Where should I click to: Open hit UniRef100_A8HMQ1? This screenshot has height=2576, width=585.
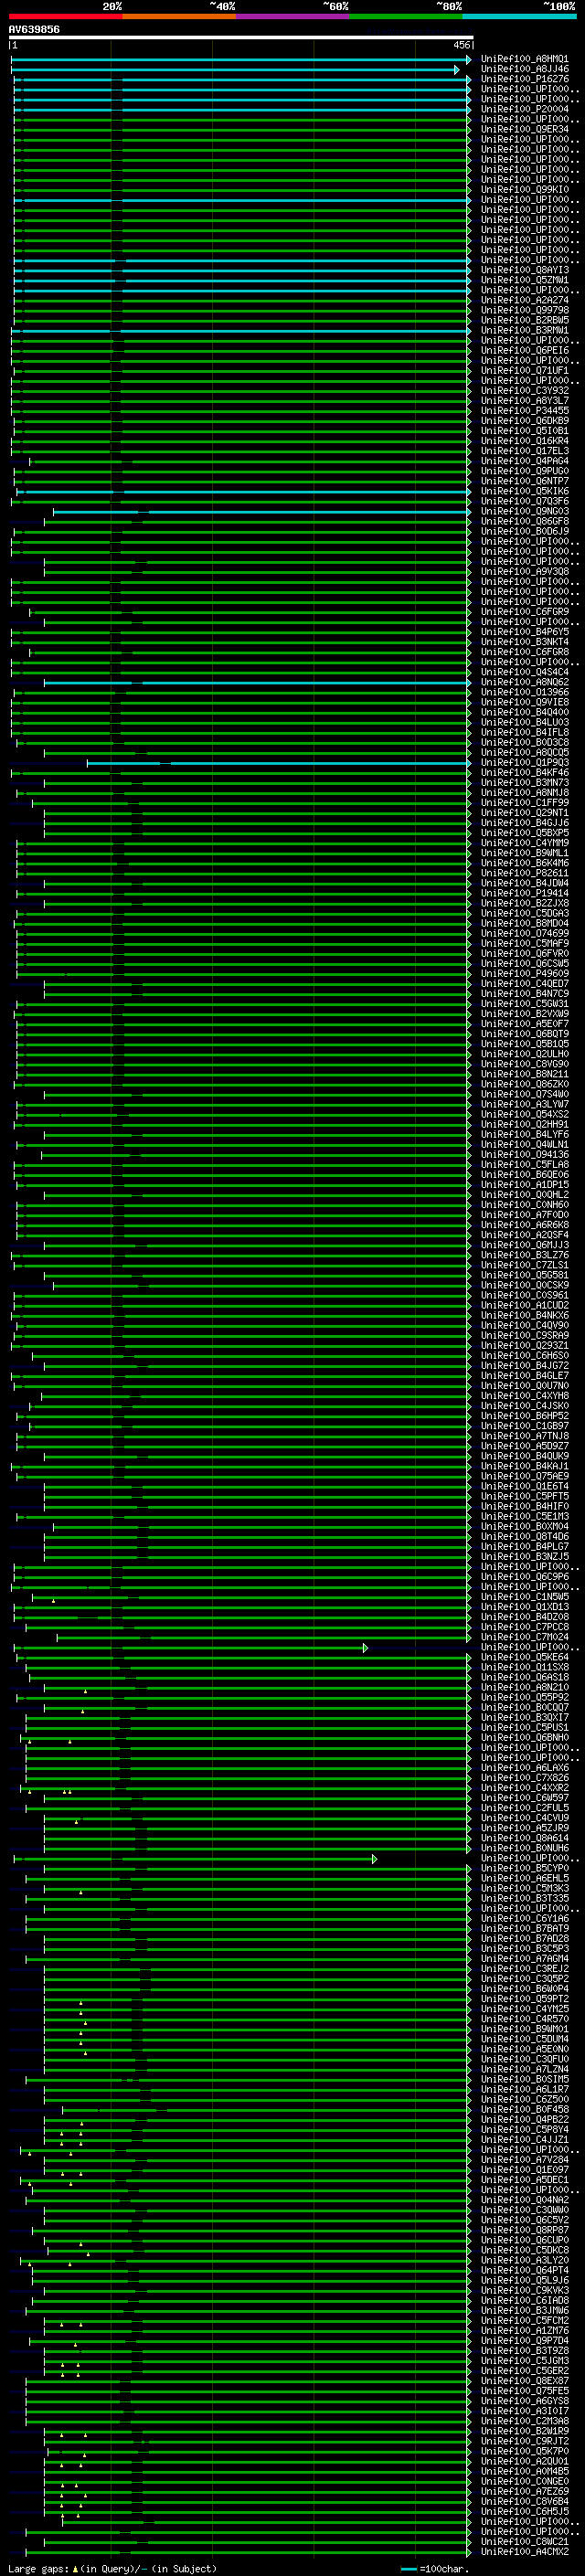point(524,59)
